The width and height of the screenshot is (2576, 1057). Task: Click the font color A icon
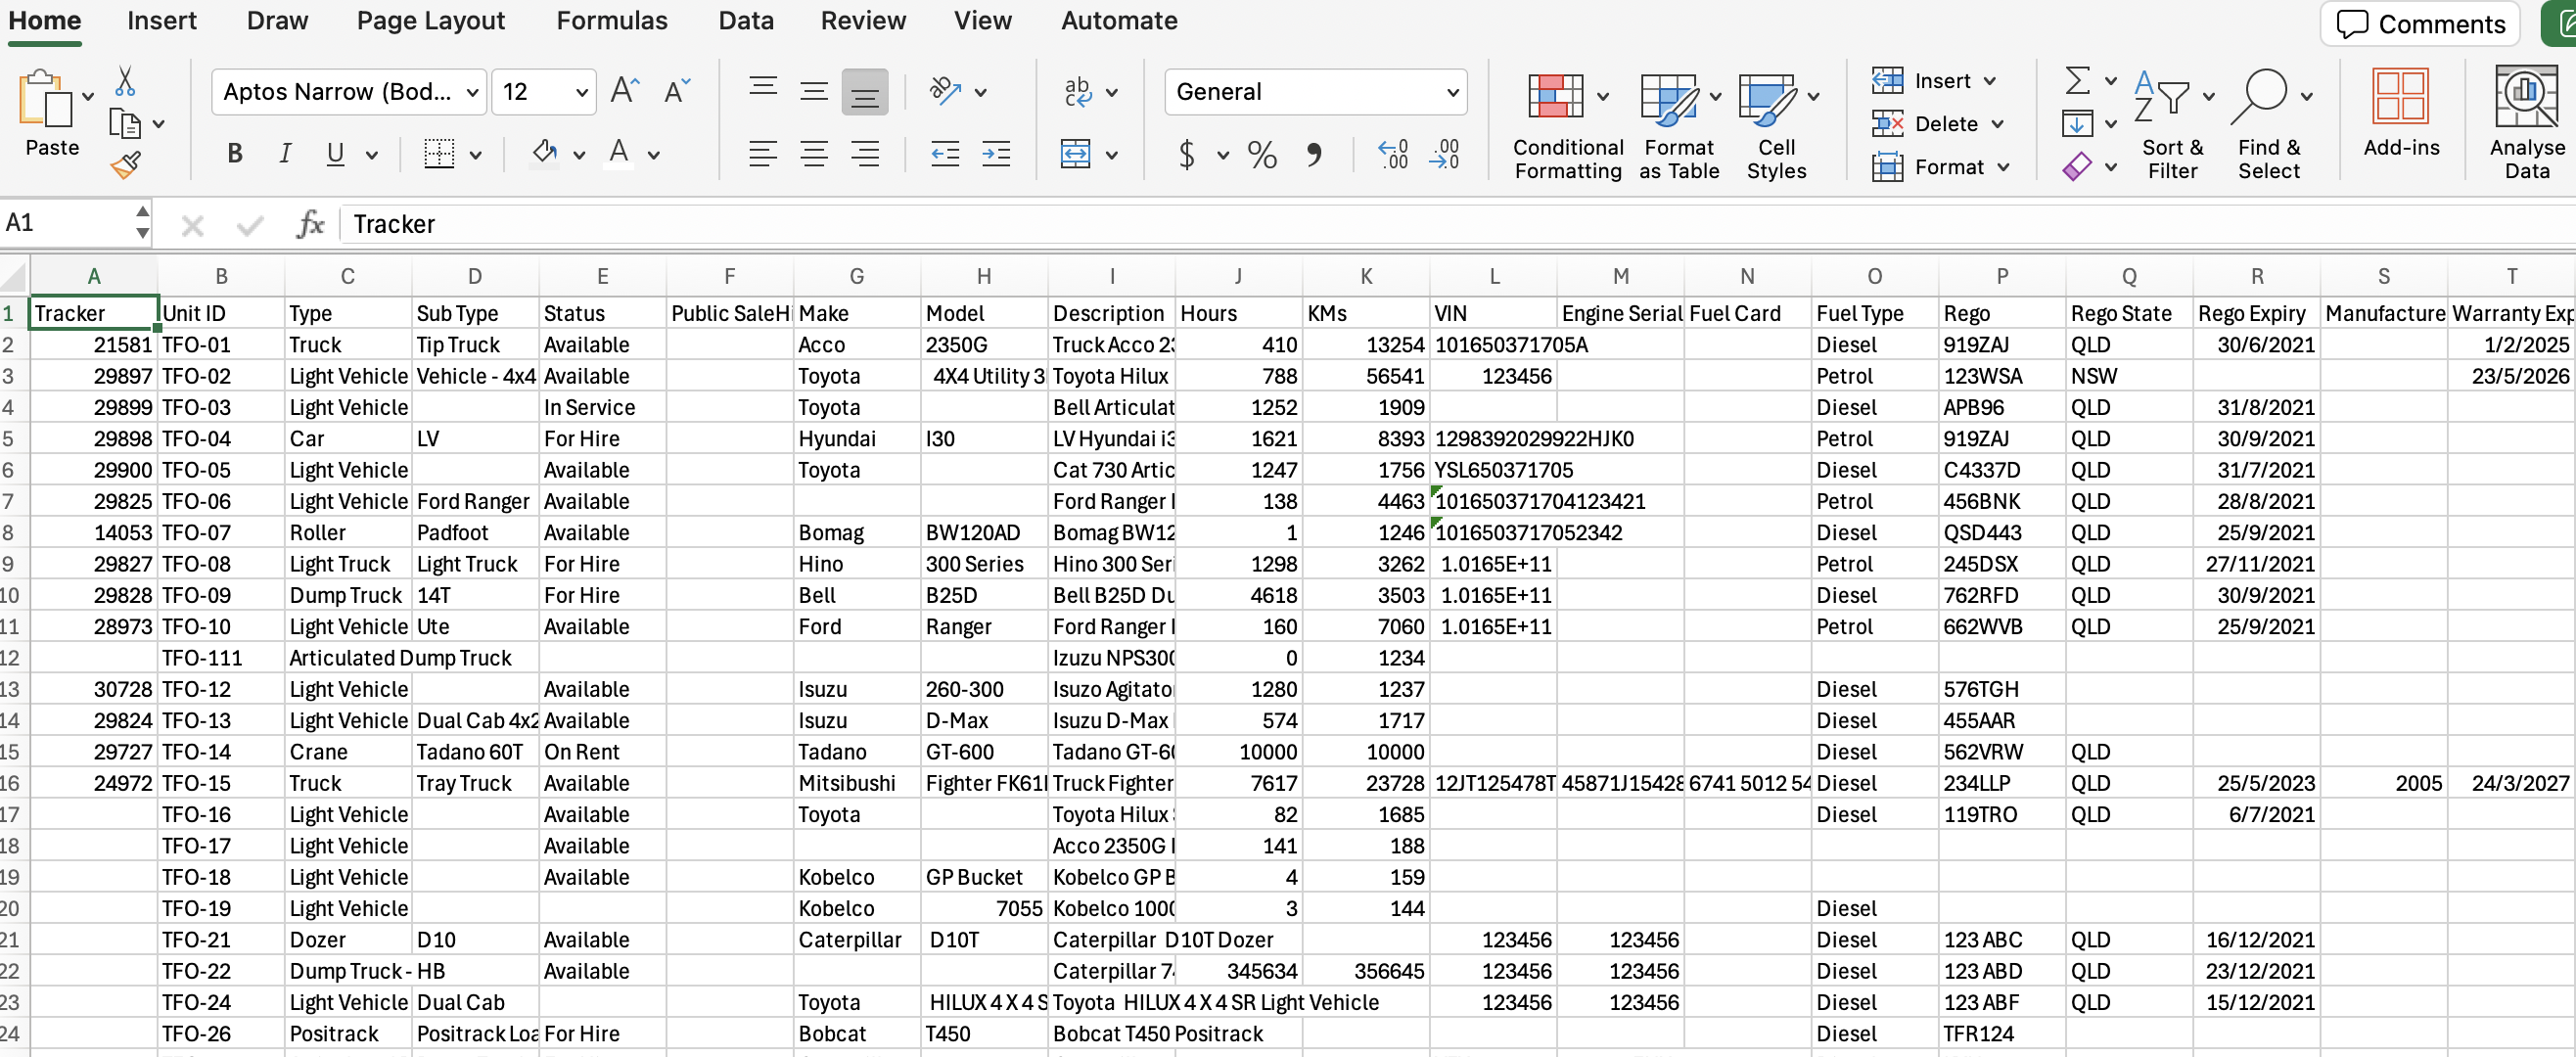pos(619,153)
